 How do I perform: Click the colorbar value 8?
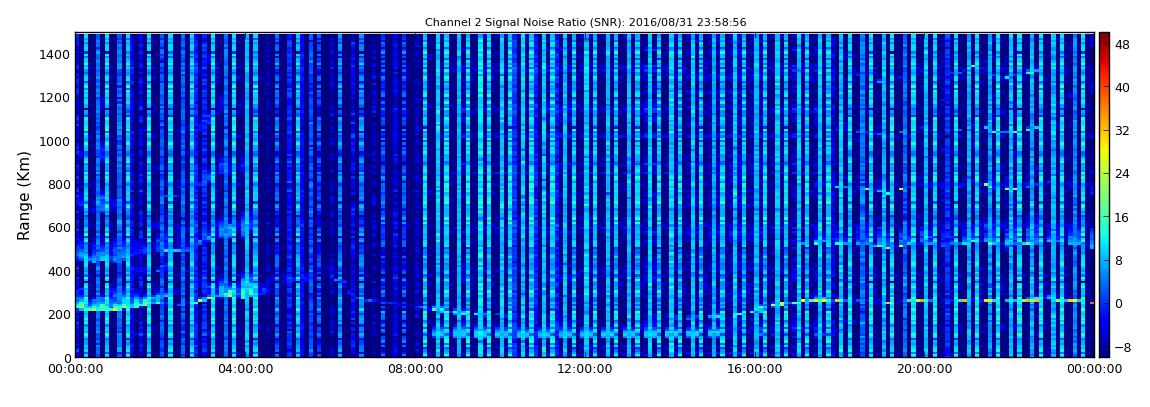(x=1119, y=260)
